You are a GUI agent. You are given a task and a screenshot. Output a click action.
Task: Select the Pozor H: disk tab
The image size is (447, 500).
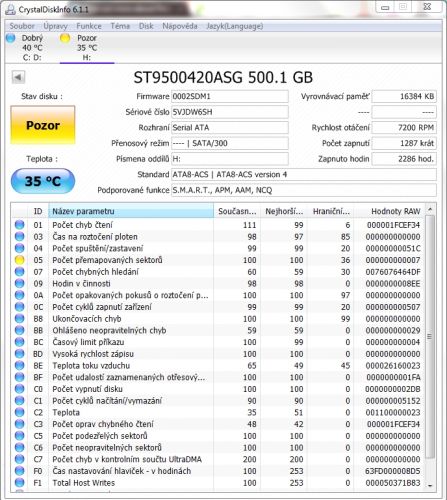87,48
